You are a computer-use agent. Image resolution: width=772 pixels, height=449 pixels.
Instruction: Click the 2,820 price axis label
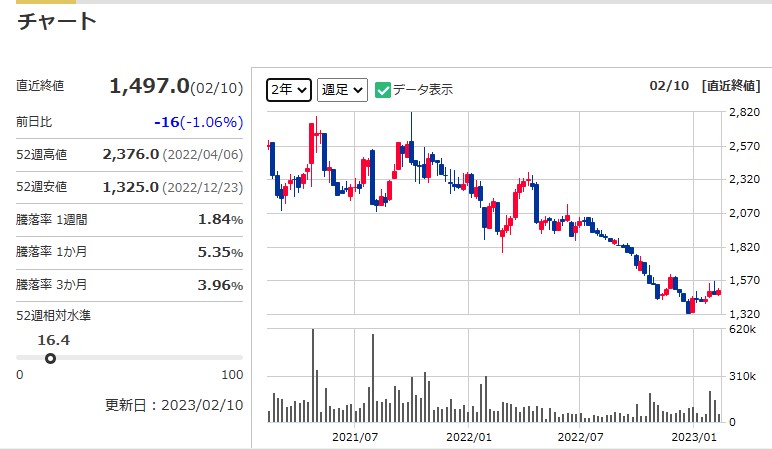coord(744,112)
